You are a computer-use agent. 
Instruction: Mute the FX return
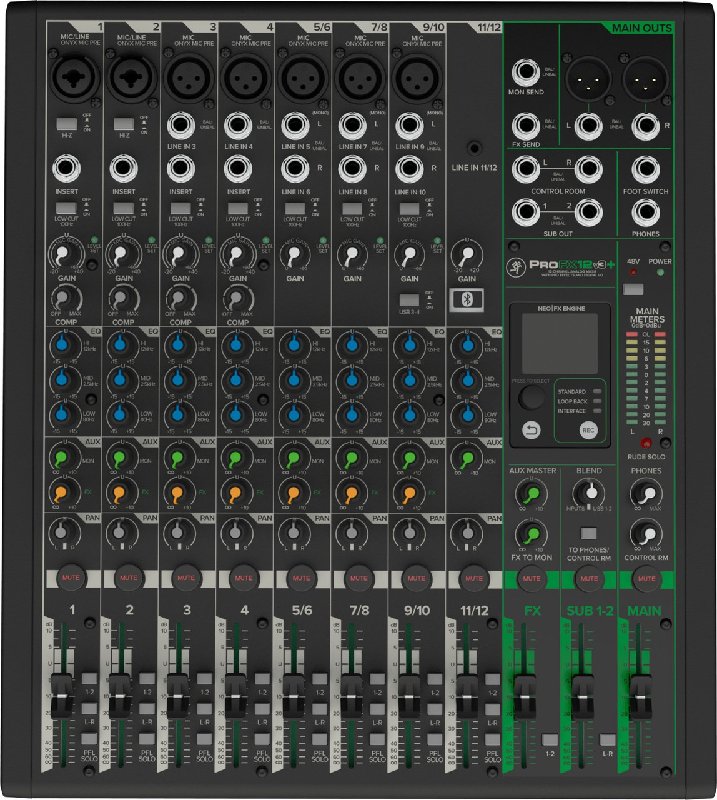pos(531,579)
